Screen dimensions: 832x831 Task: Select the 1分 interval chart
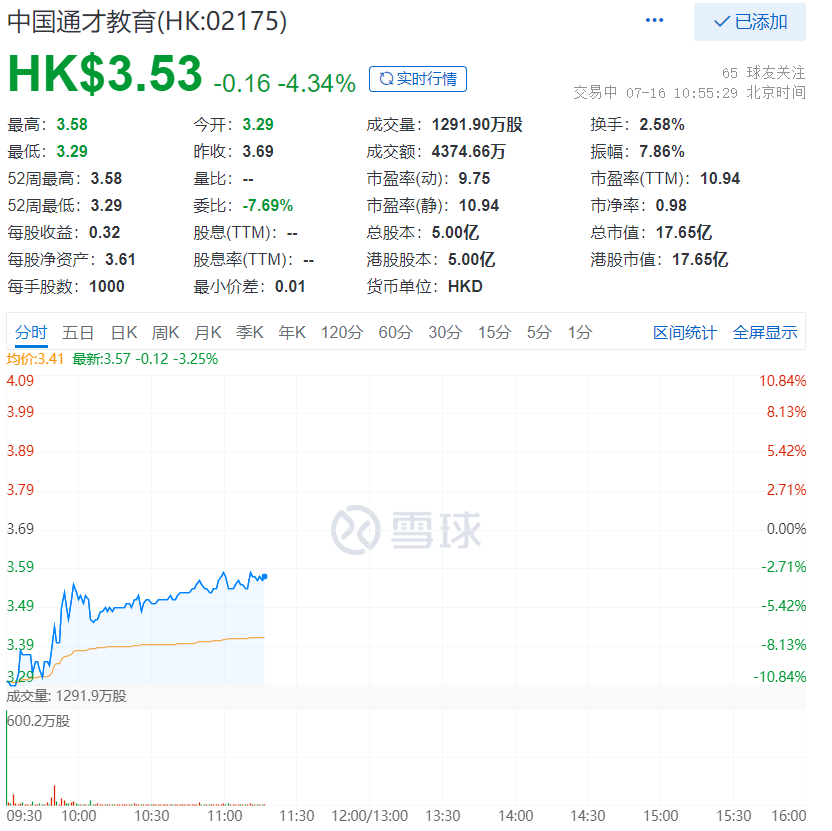(x=580, y=333)
